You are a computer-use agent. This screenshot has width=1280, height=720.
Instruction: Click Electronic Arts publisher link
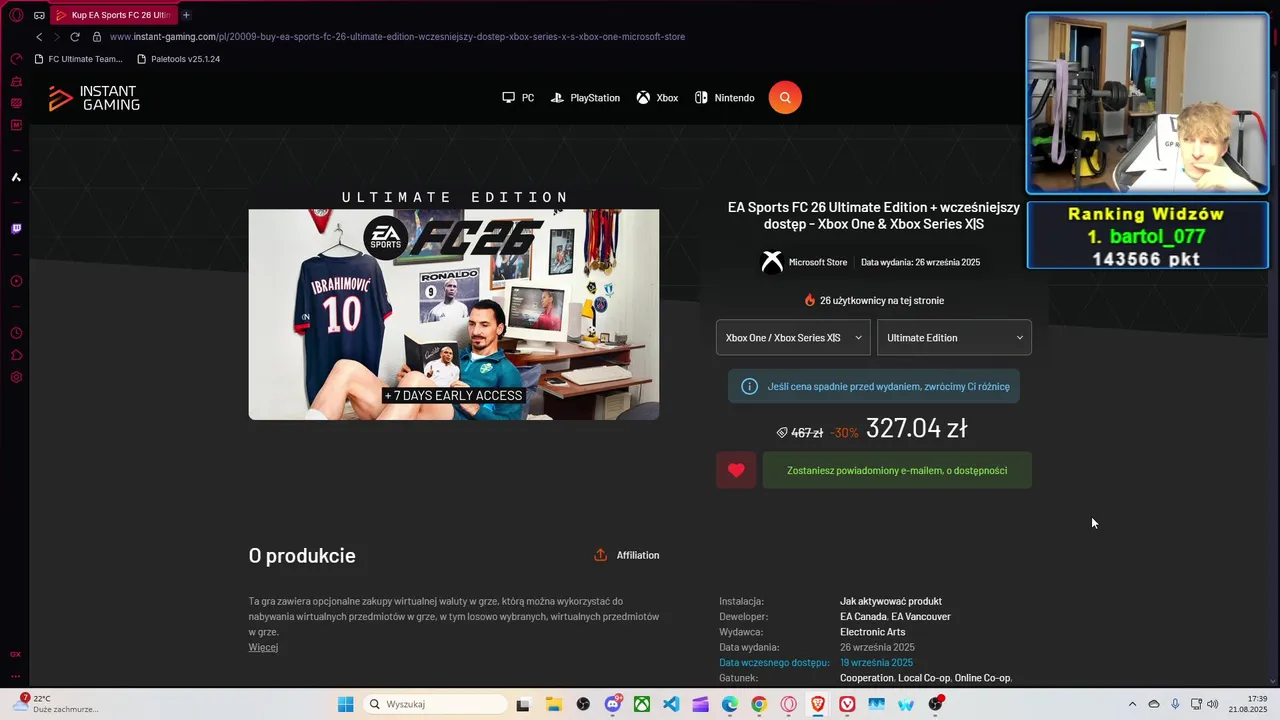(x=873, y=632)
